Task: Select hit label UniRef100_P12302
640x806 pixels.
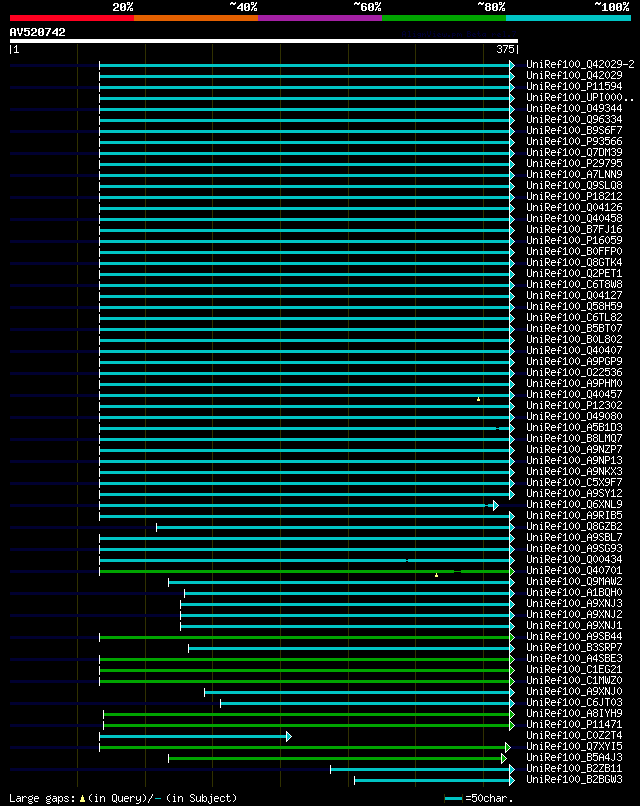Action: click(x=574, y=405)
